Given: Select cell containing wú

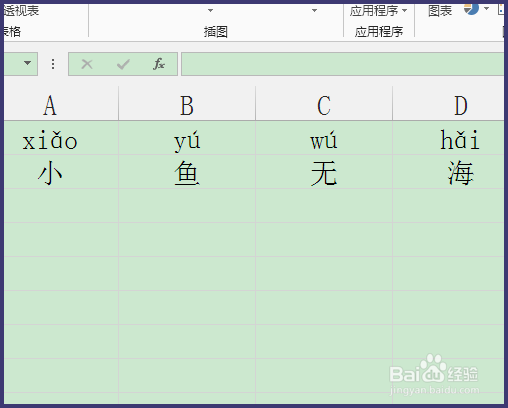Looking at the screenshot, I should click(324, 138).
